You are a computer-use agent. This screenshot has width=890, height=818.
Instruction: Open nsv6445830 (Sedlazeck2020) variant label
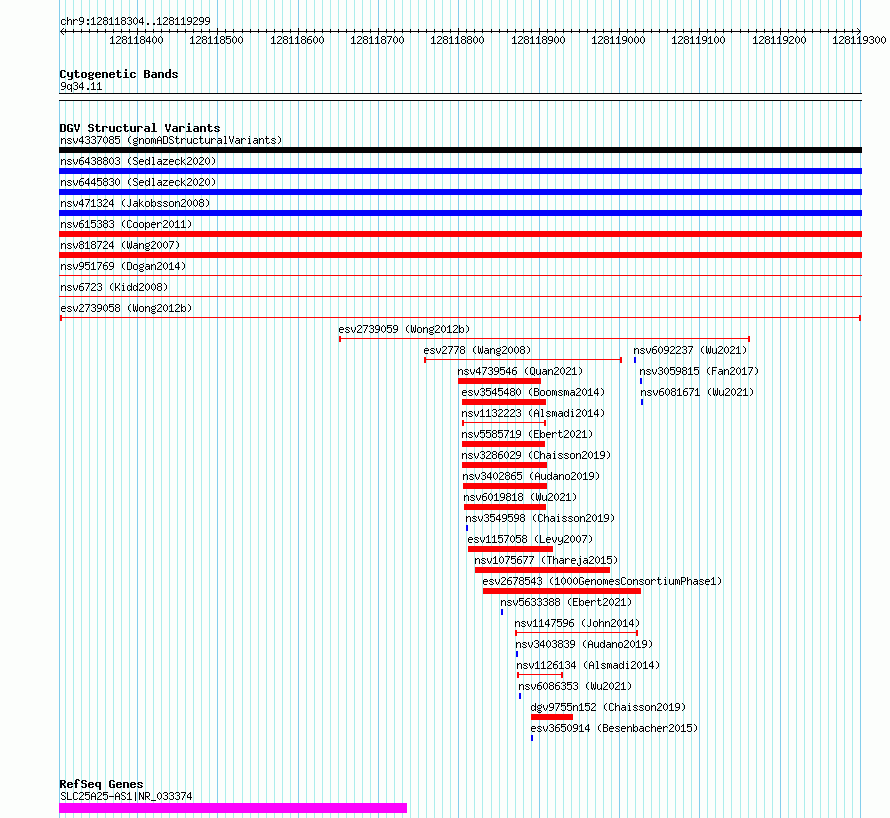[x=138, y=182]
